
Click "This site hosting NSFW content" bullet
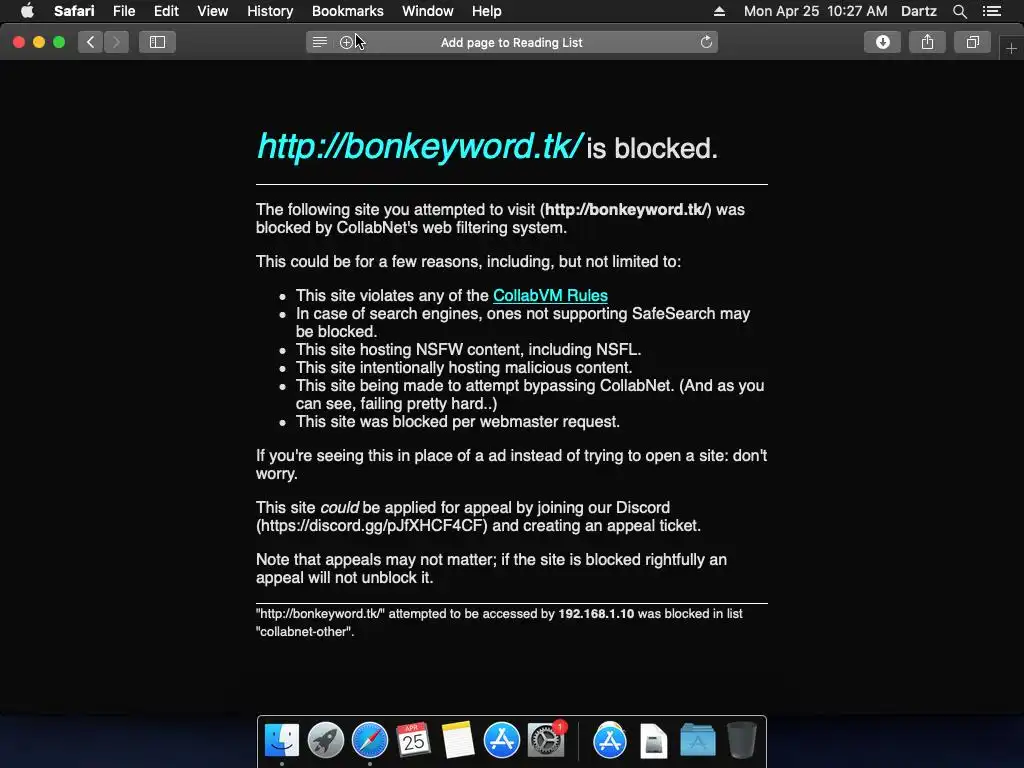468,350
